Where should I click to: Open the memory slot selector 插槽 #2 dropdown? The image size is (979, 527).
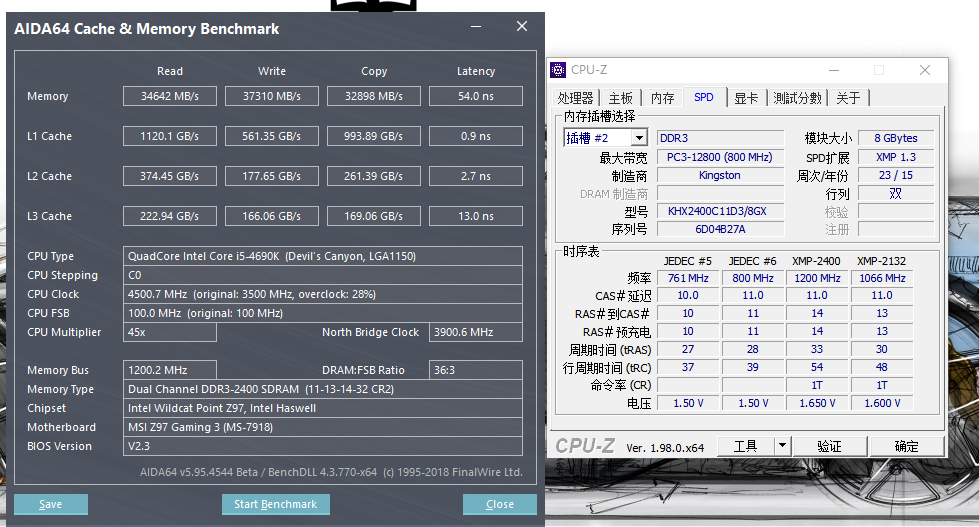tap(639, 138)
